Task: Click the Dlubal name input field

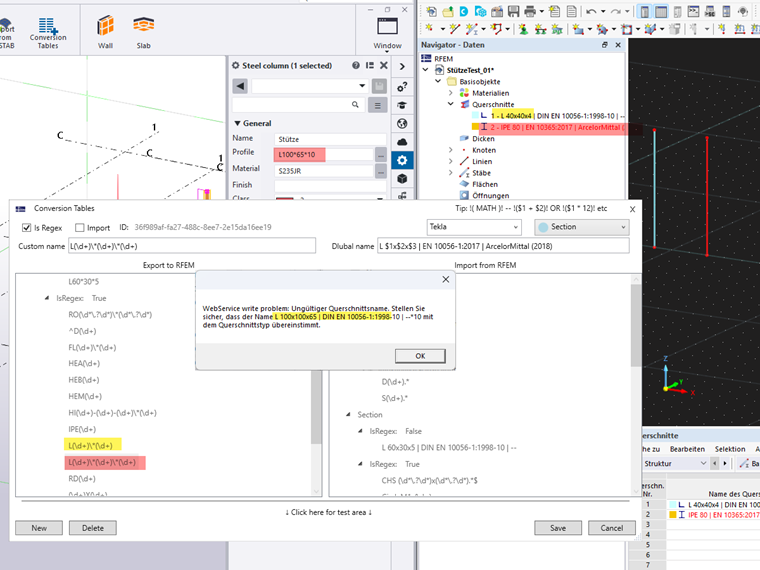Action: click(x=503, y=246)
